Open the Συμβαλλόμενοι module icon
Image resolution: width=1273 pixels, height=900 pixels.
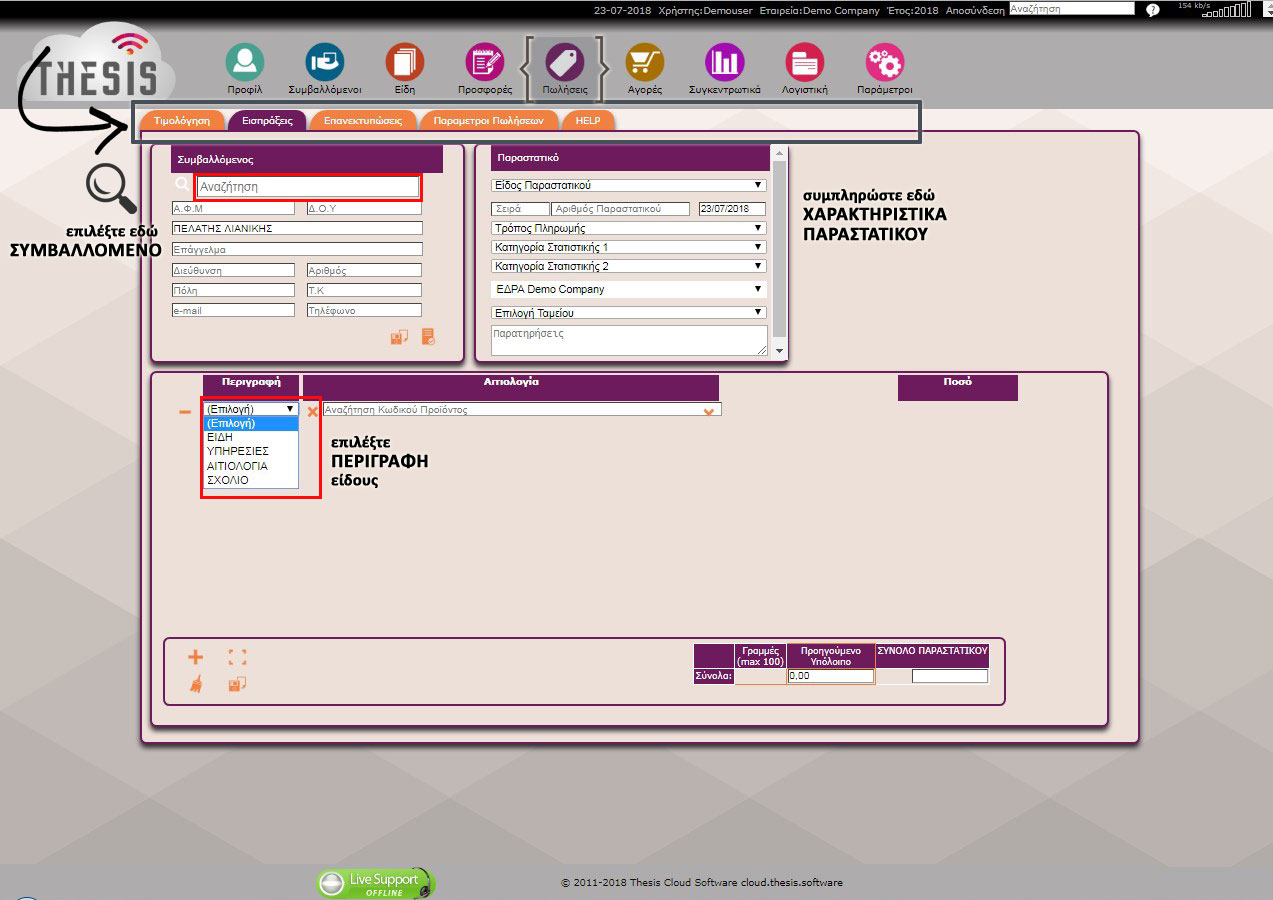324,62
